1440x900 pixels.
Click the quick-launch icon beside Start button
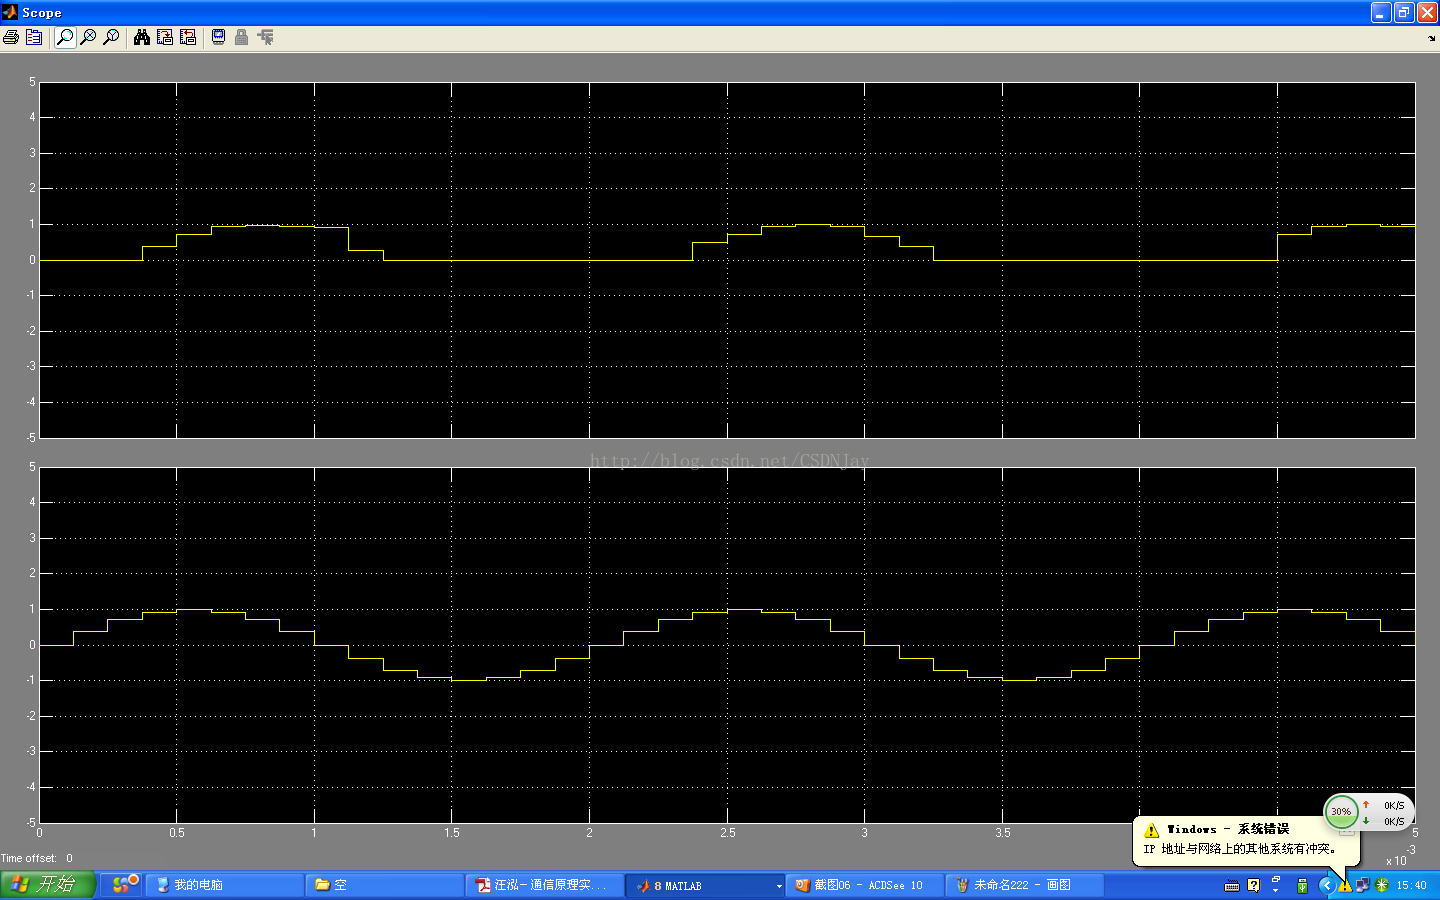click(x=123, y=884)
